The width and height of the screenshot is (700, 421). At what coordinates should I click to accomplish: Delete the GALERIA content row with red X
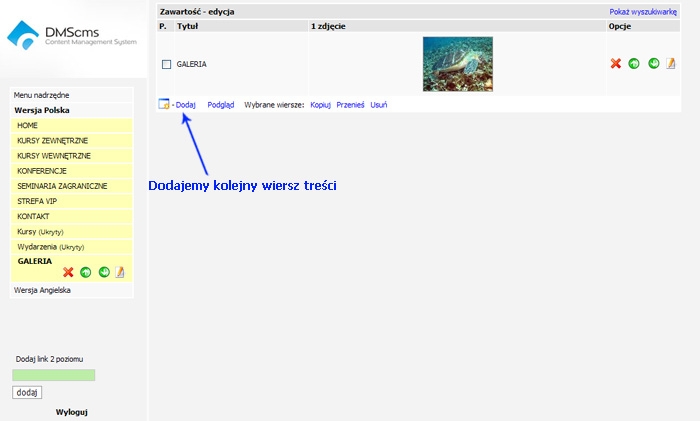coord(616,64)
